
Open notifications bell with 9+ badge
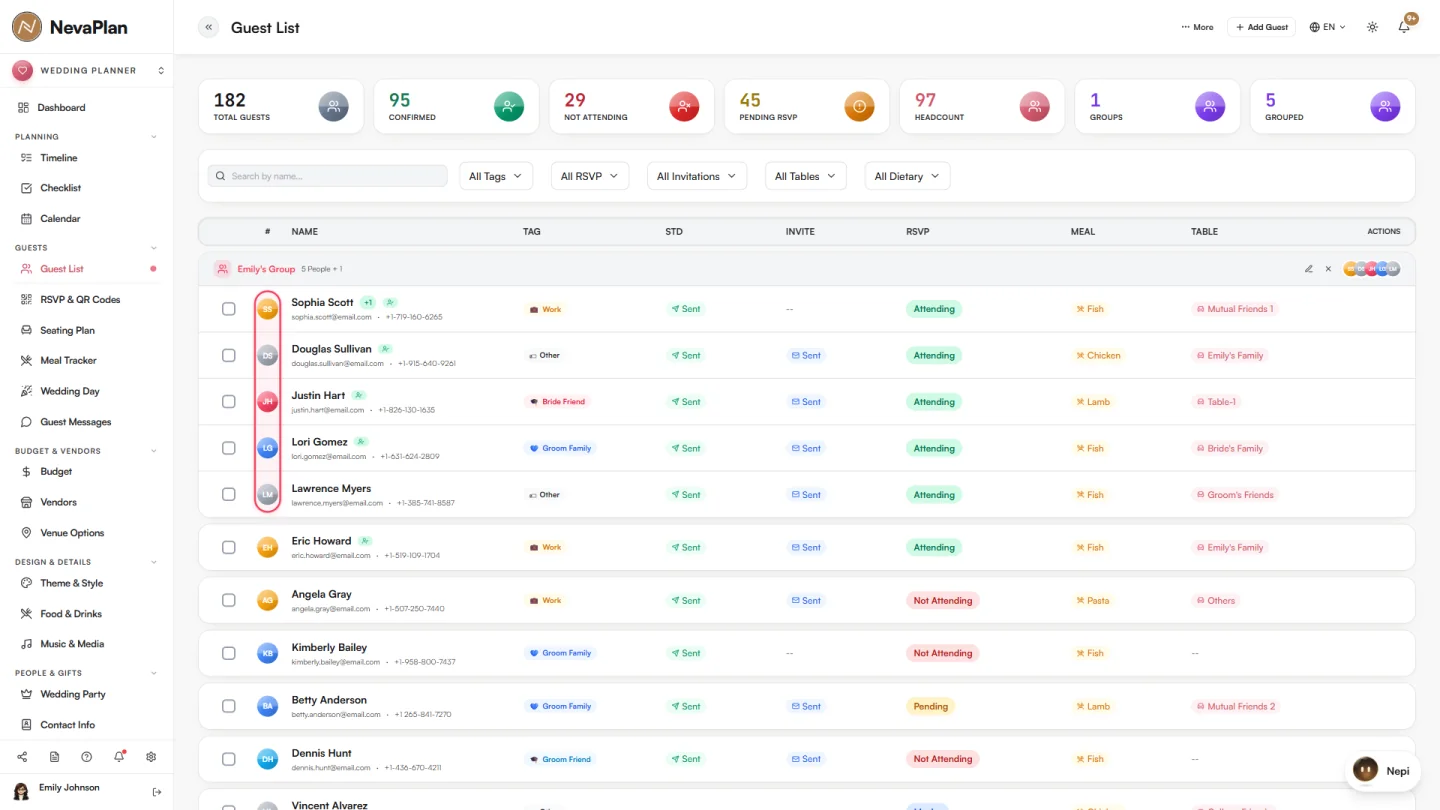[x=1404, y=27]
